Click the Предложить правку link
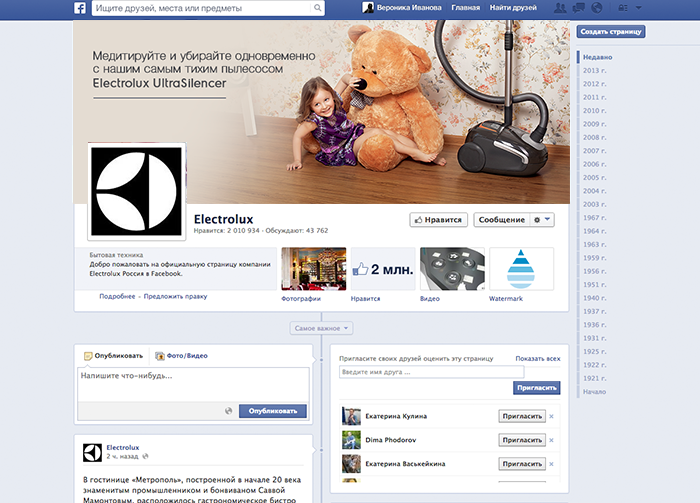Screen dimensions: 700x503 coord(175,296)
